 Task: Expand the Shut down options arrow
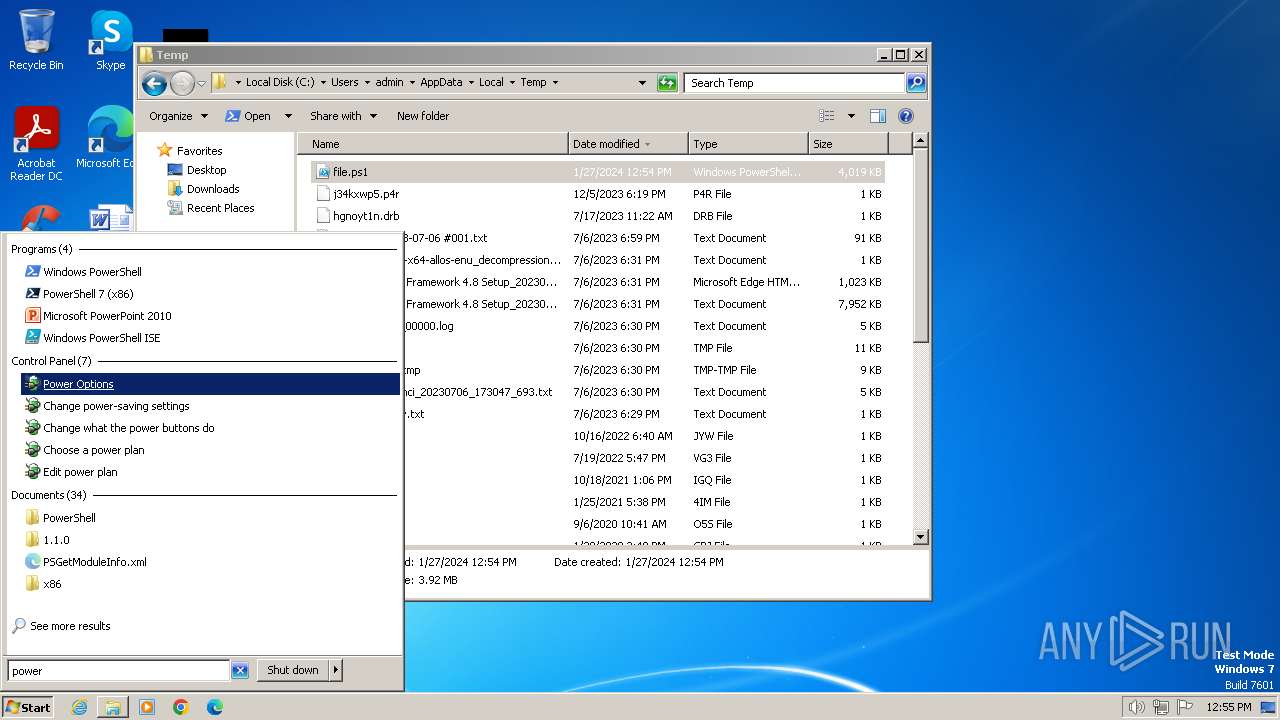(336, 670)
